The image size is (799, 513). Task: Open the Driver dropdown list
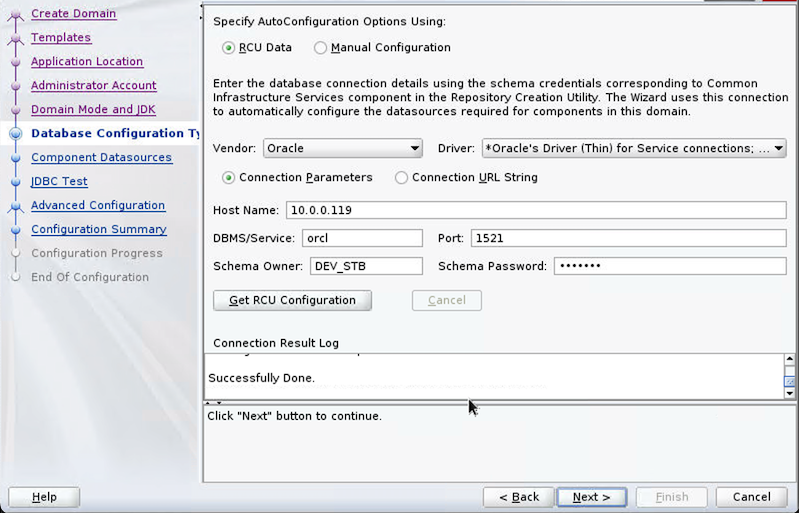pyautogui.click(x=634, y=148)
